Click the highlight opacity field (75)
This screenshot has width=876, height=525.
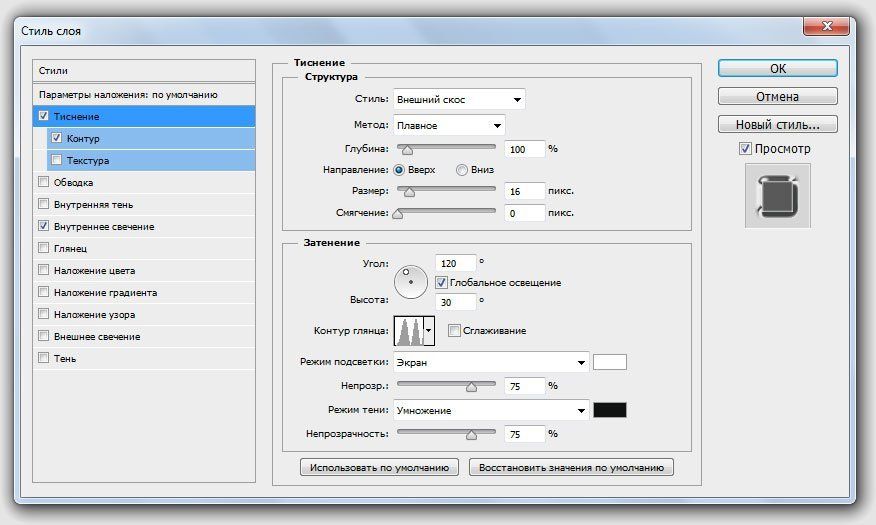pyautogui.click(x=525, y=386)
